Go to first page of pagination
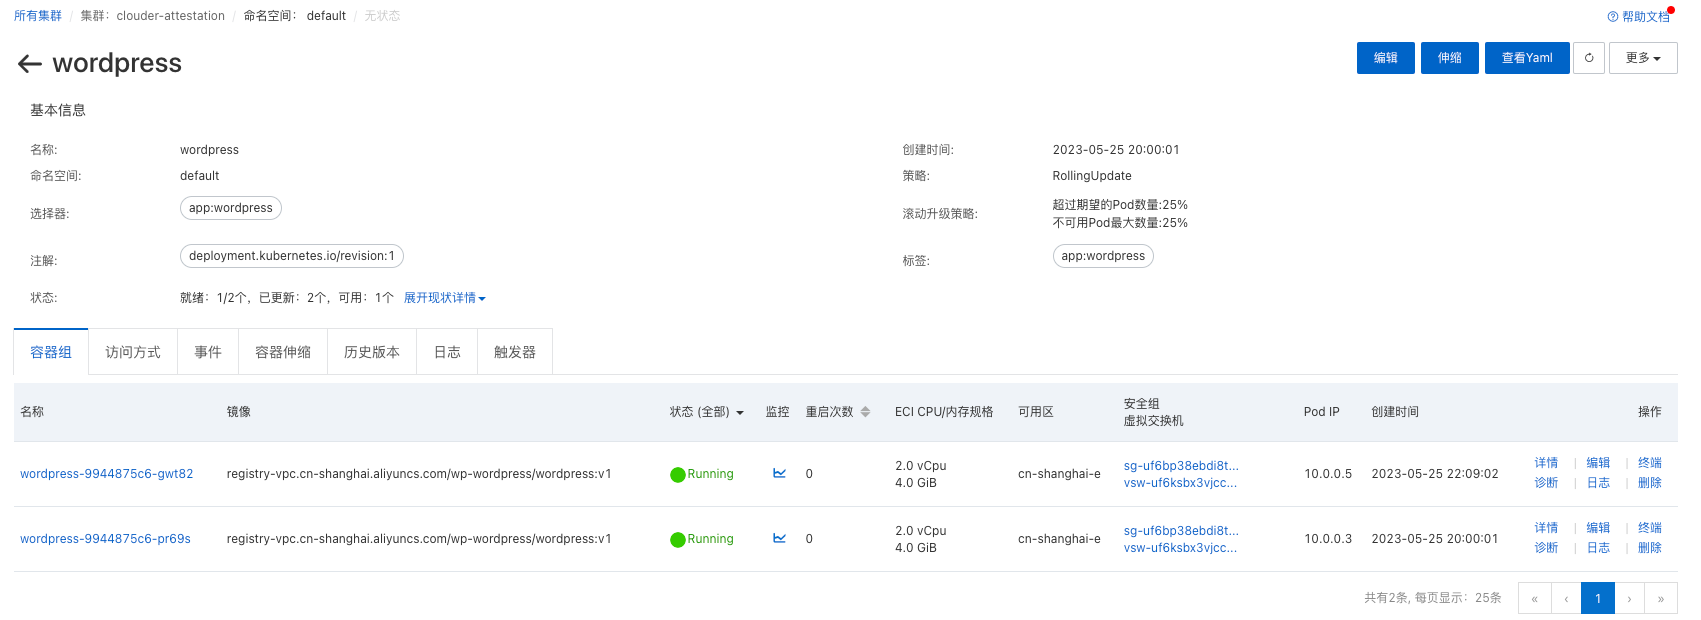Image resolution: width=1701 pixels, height=620 pixels. [1534, 598]
